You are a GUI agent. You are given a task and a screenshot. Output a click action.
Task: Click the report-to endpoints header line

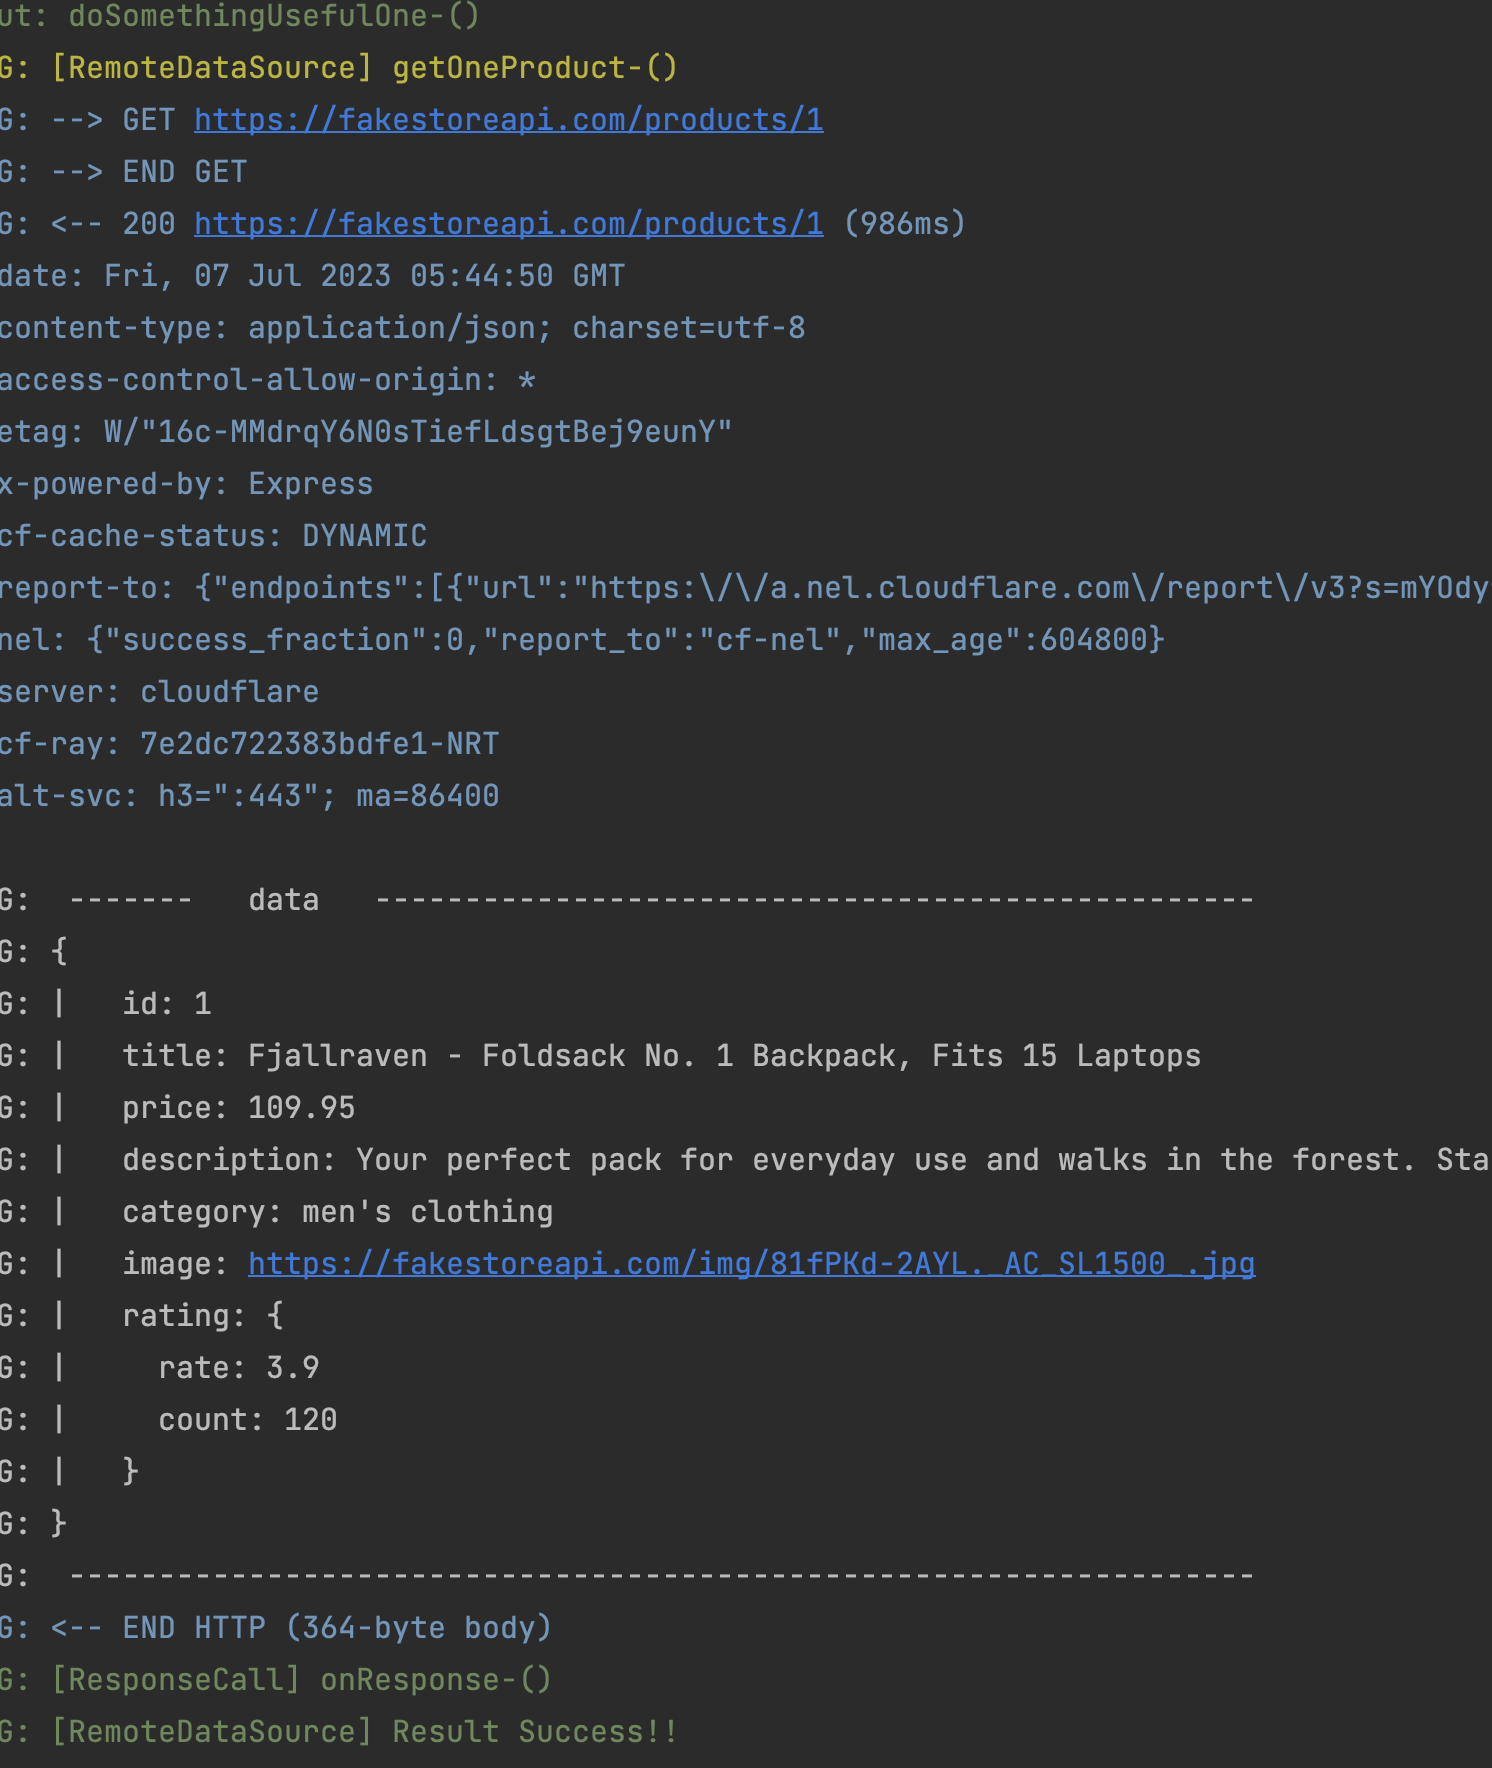(746, 588)
